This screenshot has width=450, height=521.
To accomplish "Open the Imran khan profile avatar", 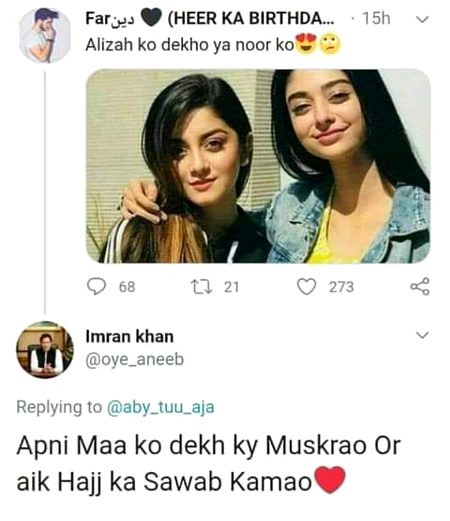I will tap(45, 350).
